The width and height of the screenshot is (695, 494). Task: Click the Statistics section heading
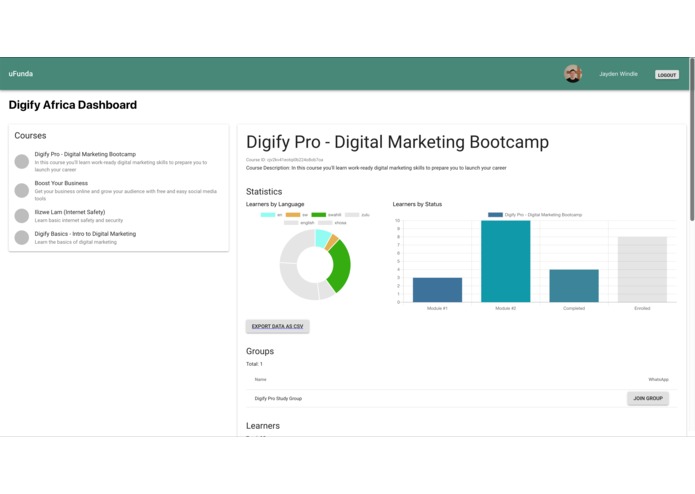coord(264,192)
